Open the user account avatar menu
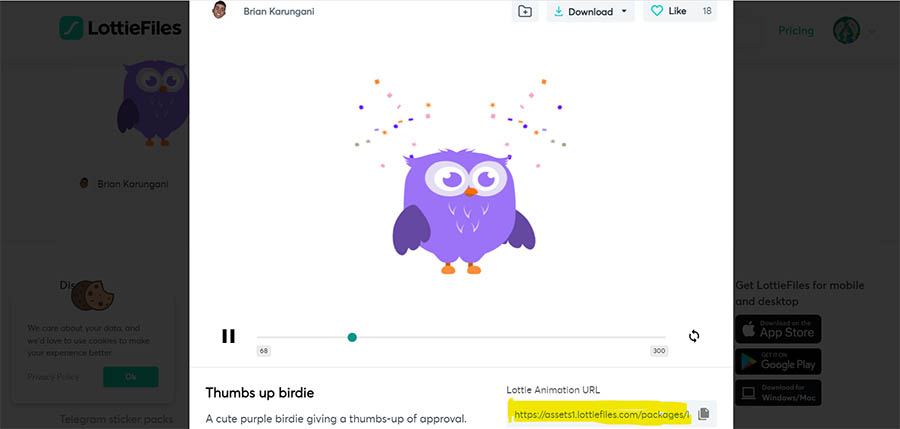Image resolution: width=900 pixels, height=429 pixels. (847, 30)
